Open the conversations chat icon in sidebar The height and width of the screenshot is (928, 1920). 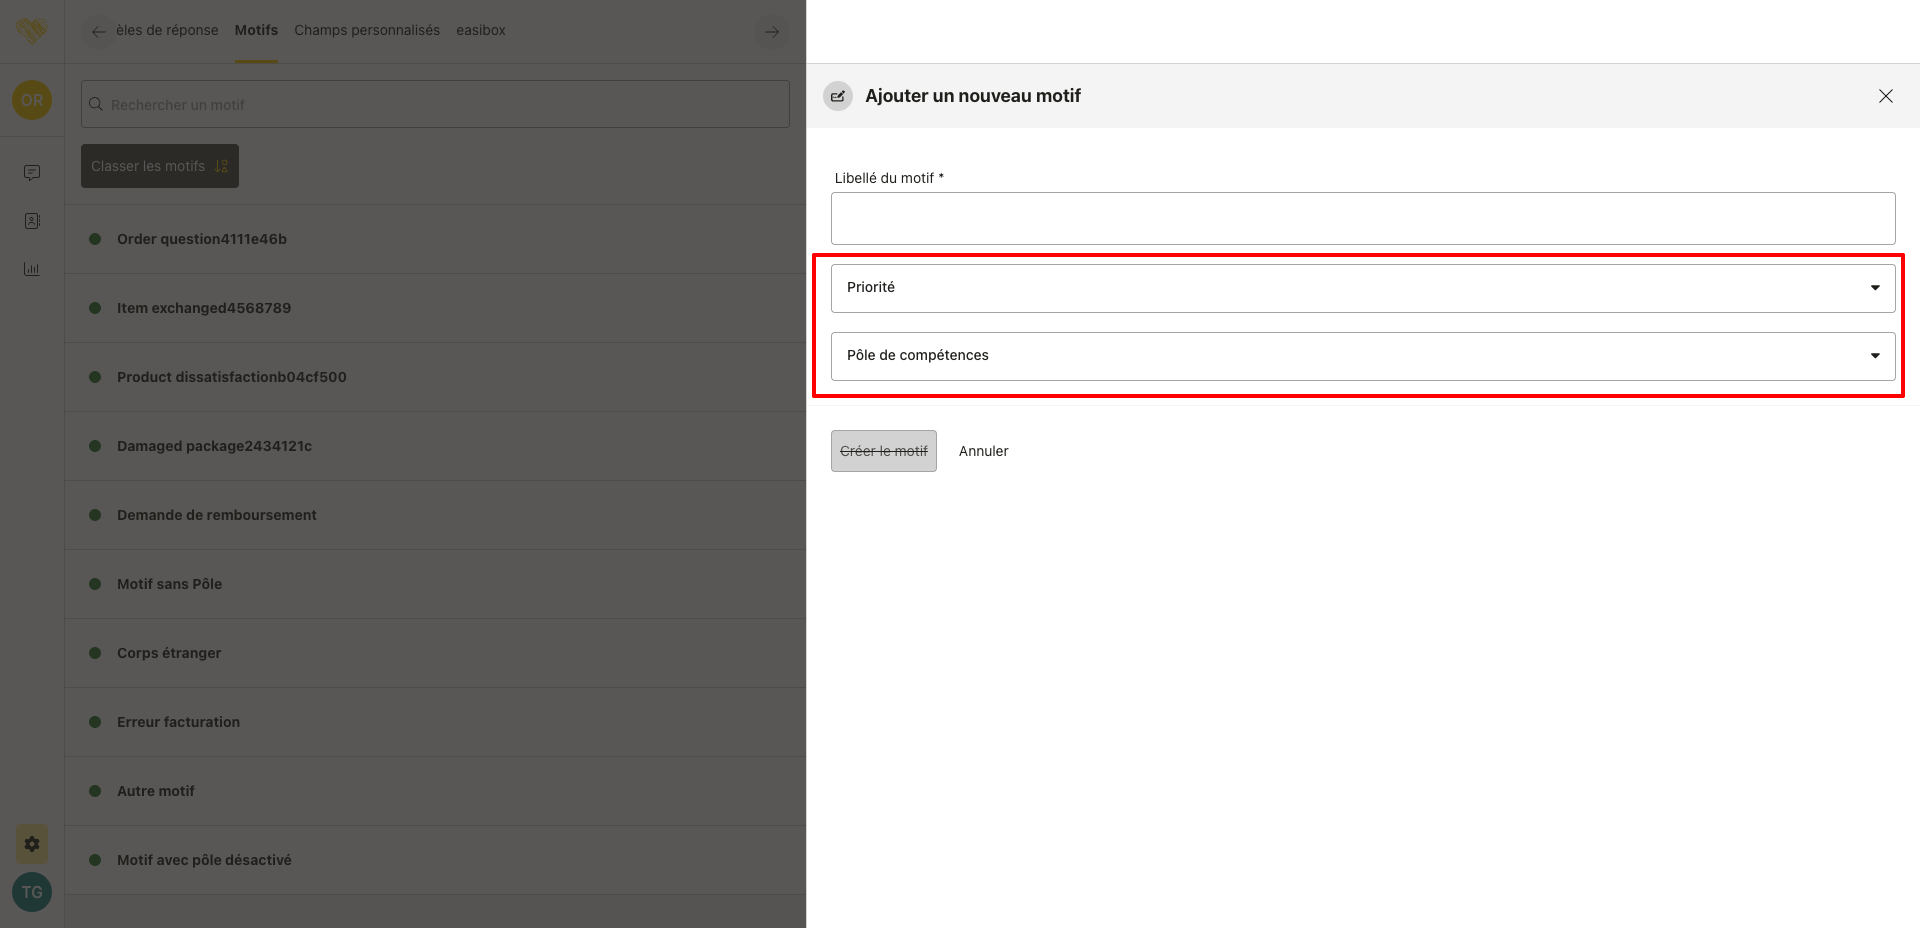click(x=32, y=173)
